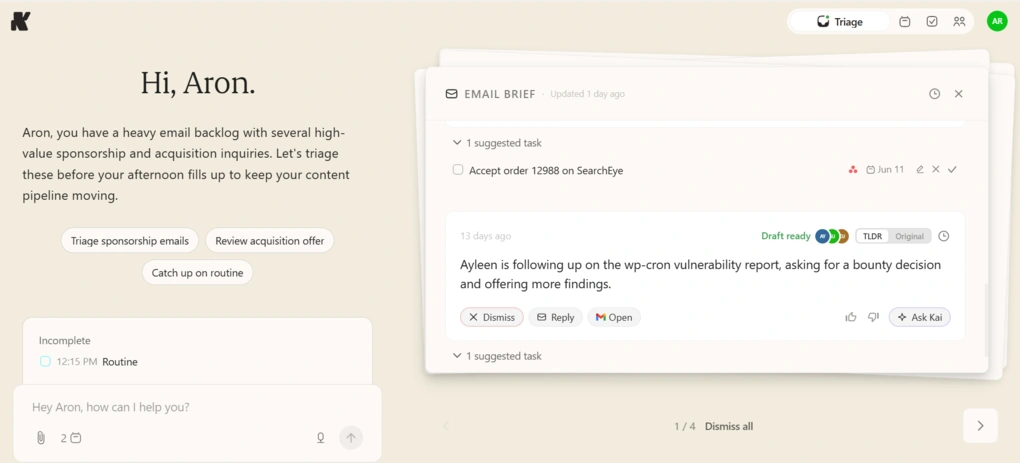
Task: Go to next brief card arrow
Action: tap(980, 426)
